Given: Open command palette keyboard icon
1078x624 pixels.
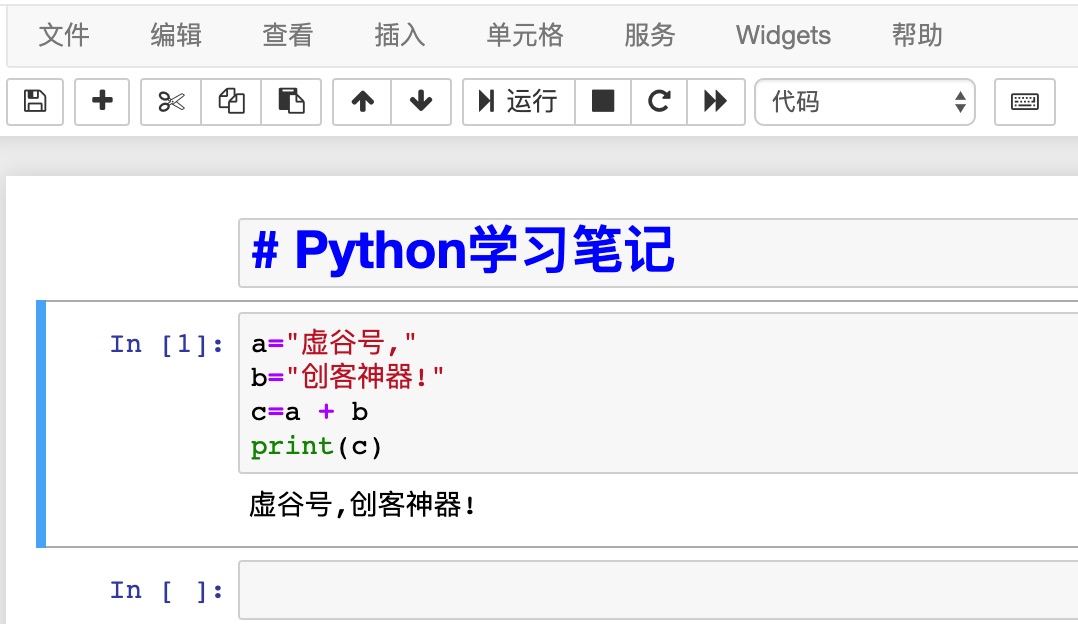Looking at the screenshot, I should 1024,102.
